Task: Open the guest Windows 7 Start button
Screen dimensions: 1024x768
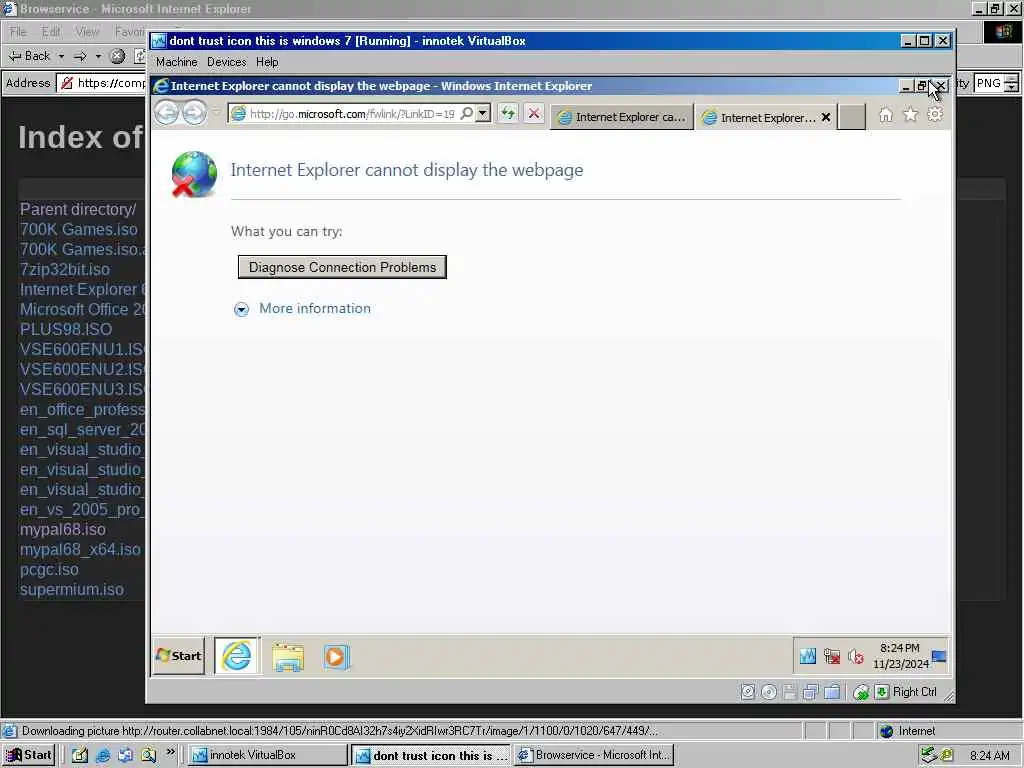Action: (179, 656)
